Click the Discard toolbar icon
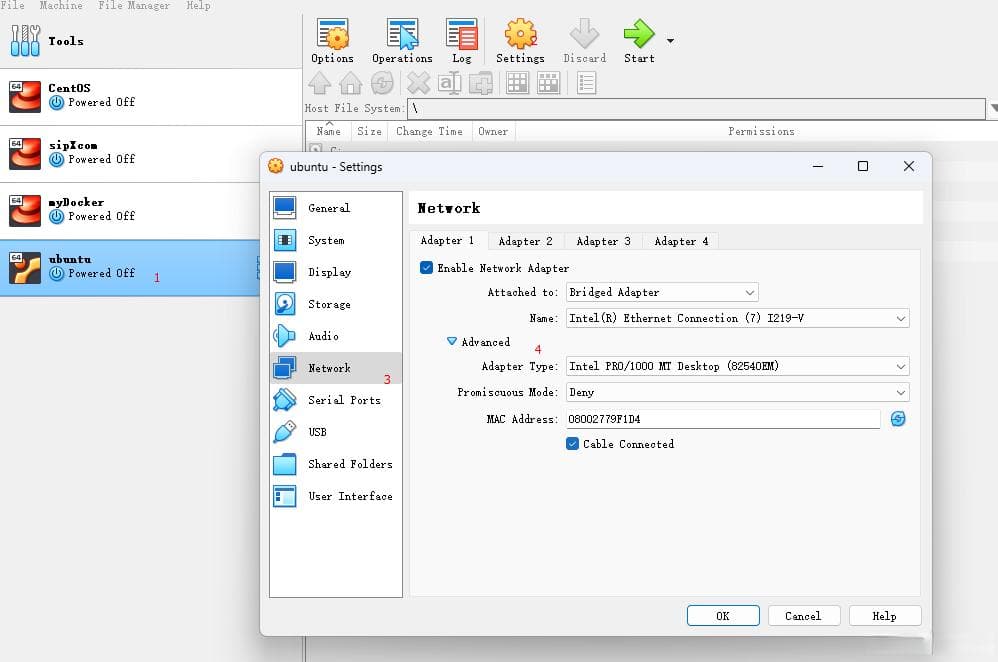Screen dimensions: 998x662 584,41
